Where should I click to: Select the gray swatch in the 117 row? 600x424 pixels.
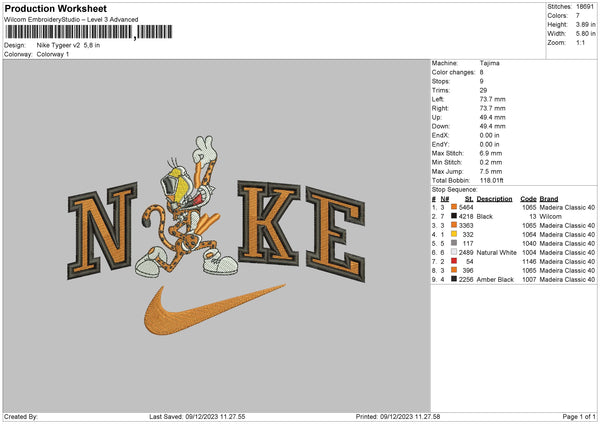click(x=454, y=243)
